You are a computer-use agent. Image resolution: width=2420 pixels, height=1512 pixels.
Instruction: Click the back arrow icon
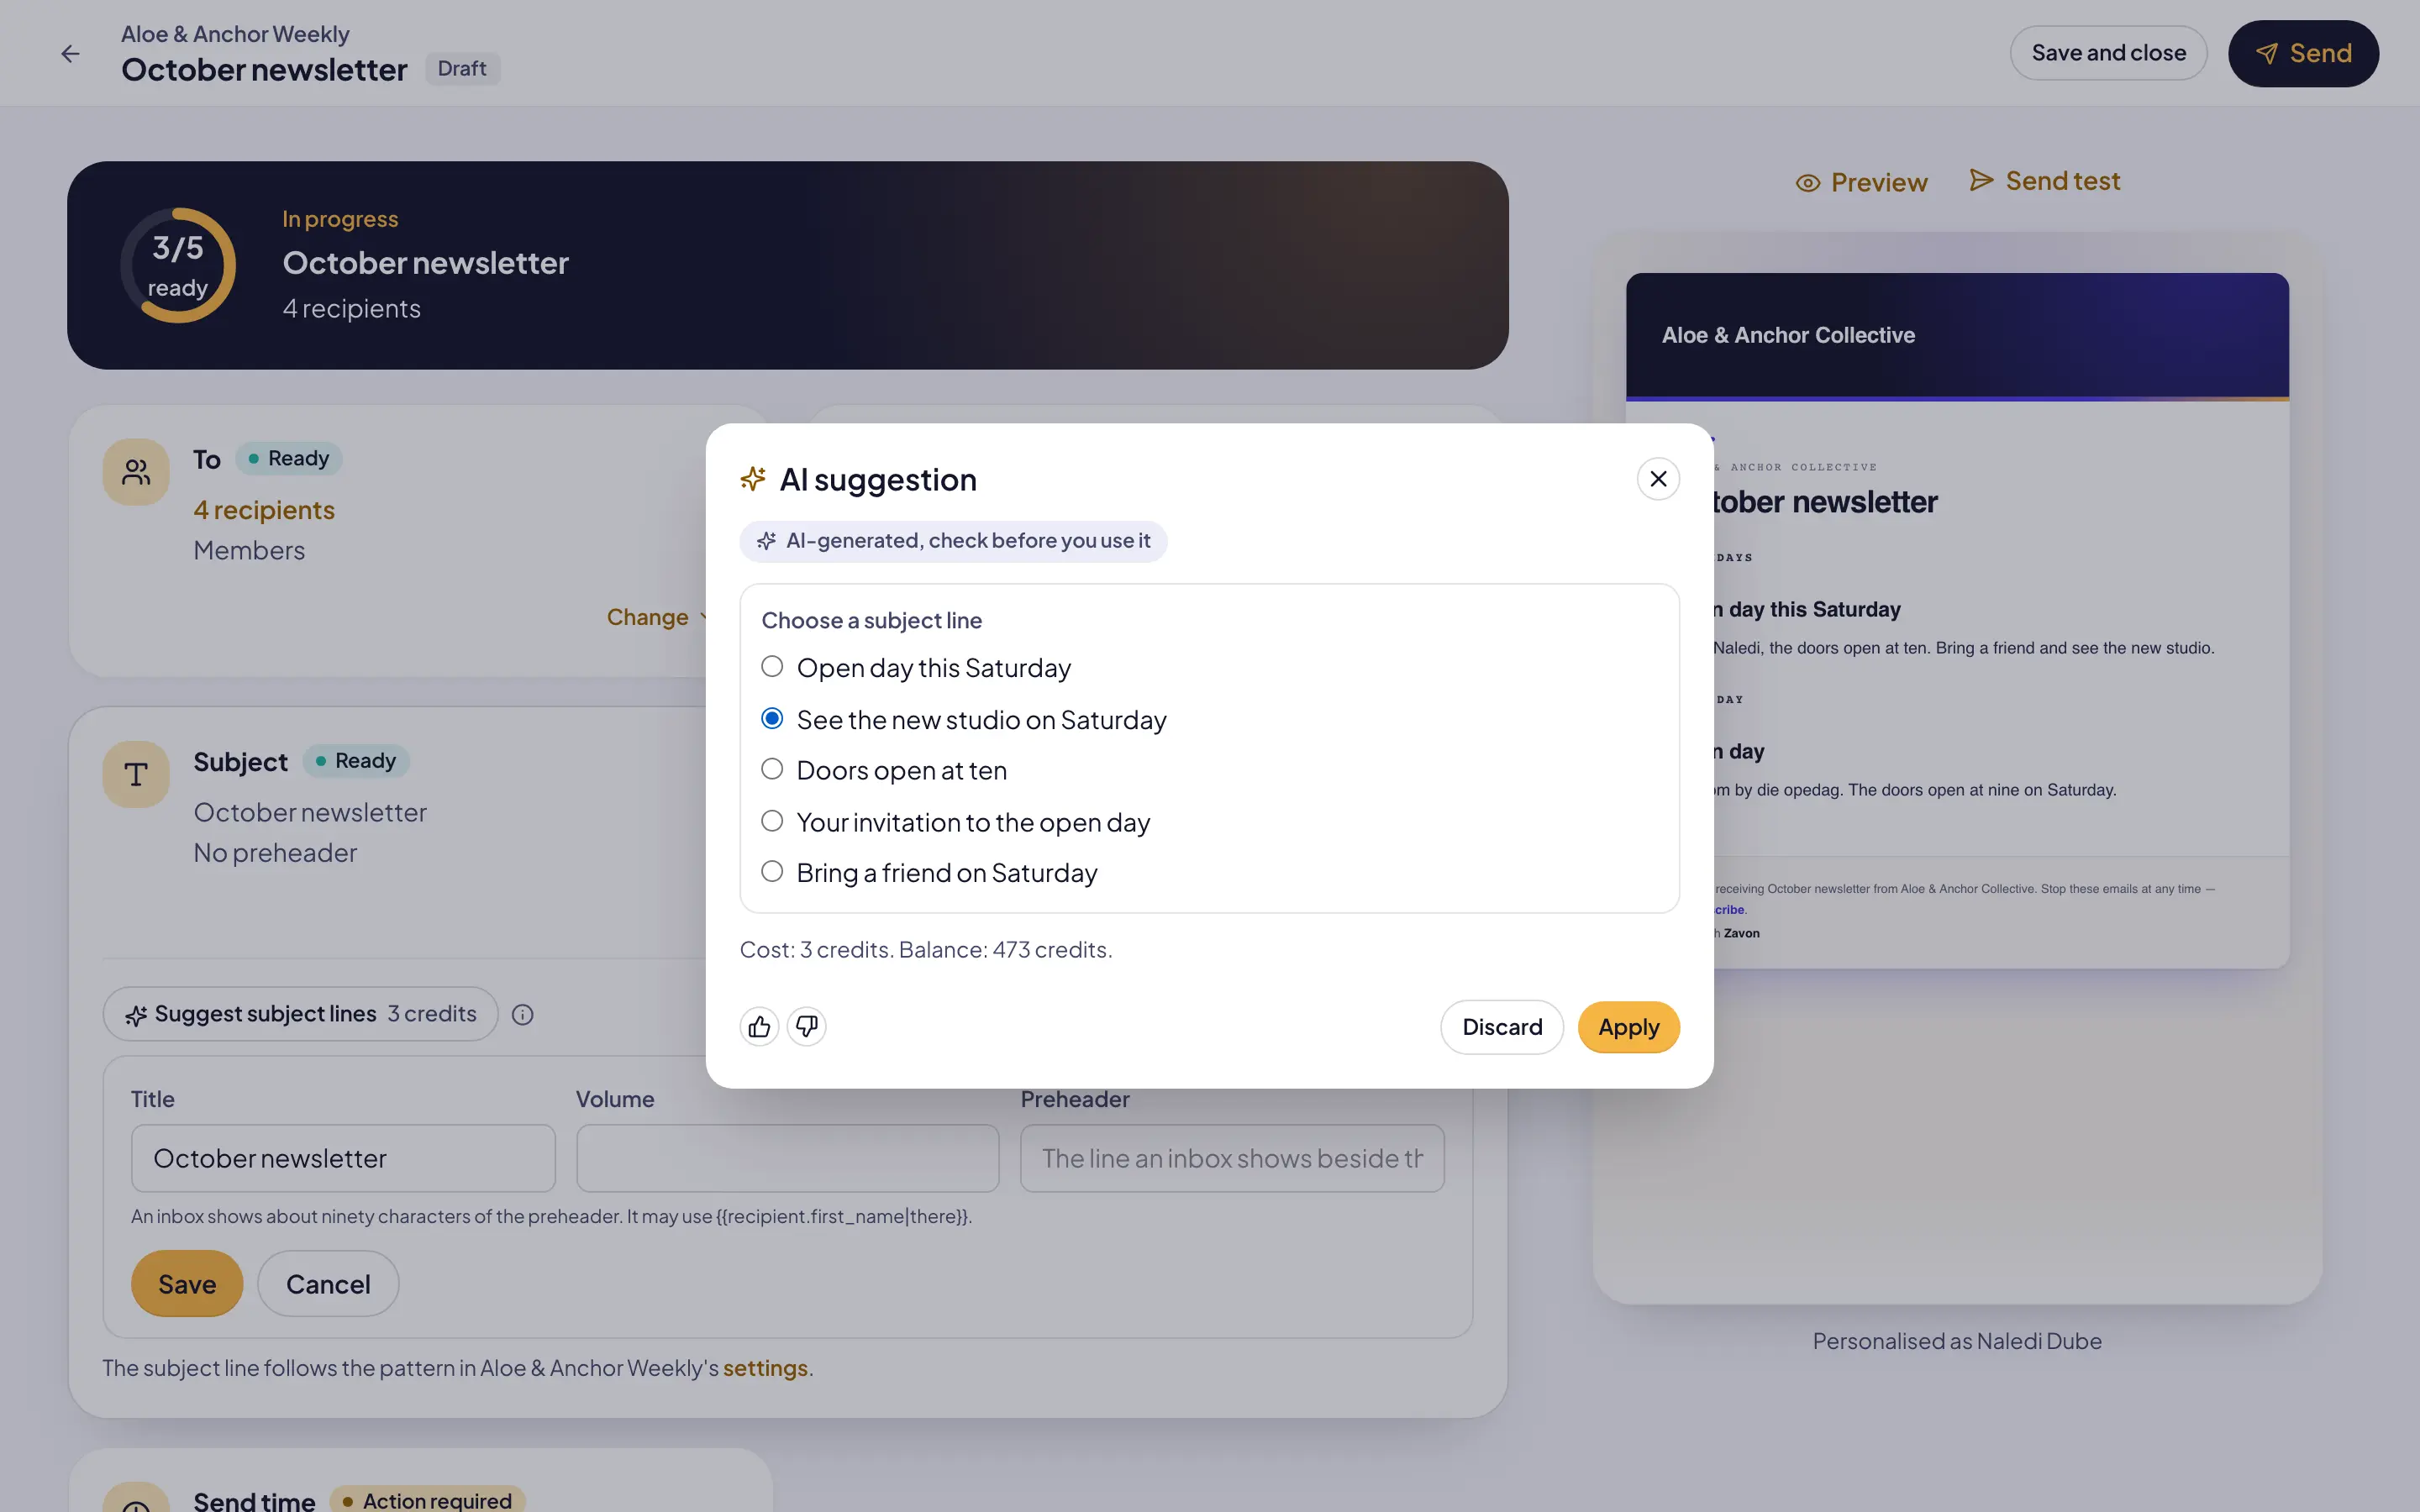tap(70, 53)
